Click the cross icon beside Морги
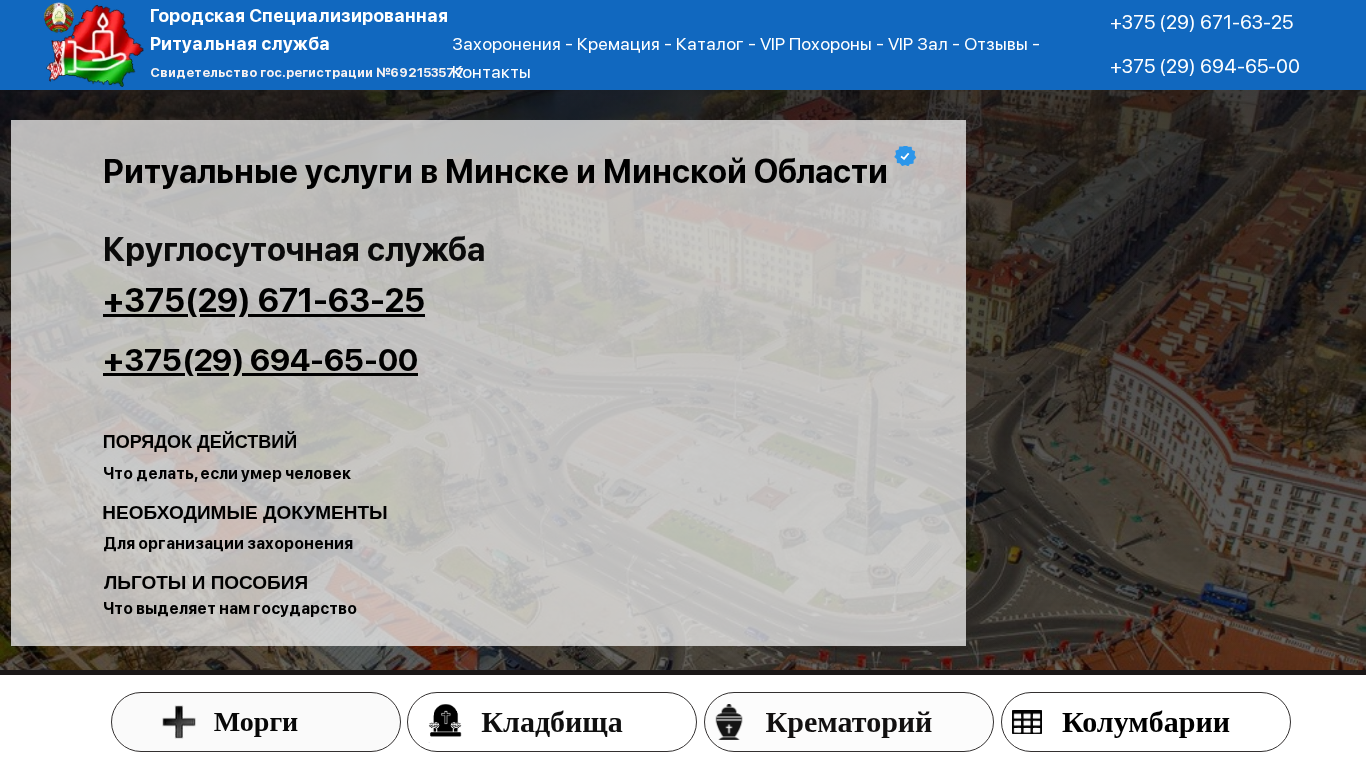1366x768 pixels. [179, 722]
